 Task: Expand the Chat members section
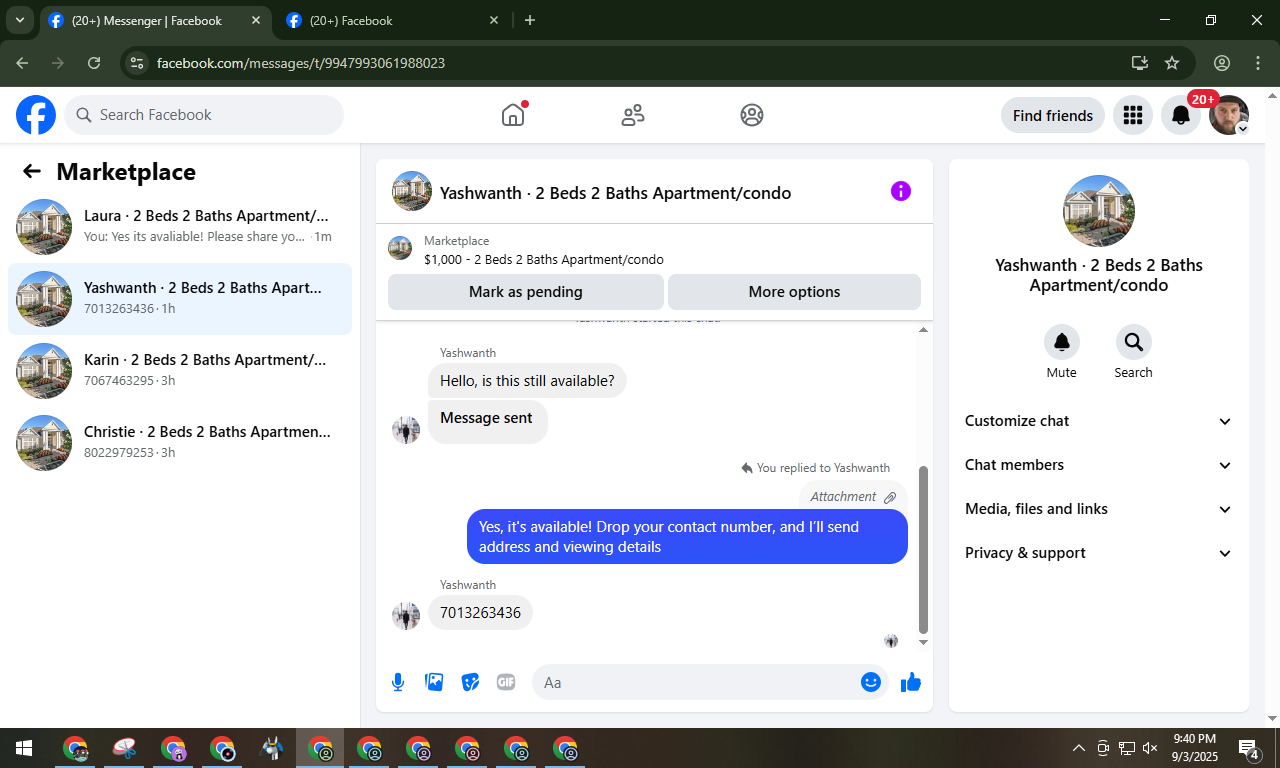coord(1099,465)
